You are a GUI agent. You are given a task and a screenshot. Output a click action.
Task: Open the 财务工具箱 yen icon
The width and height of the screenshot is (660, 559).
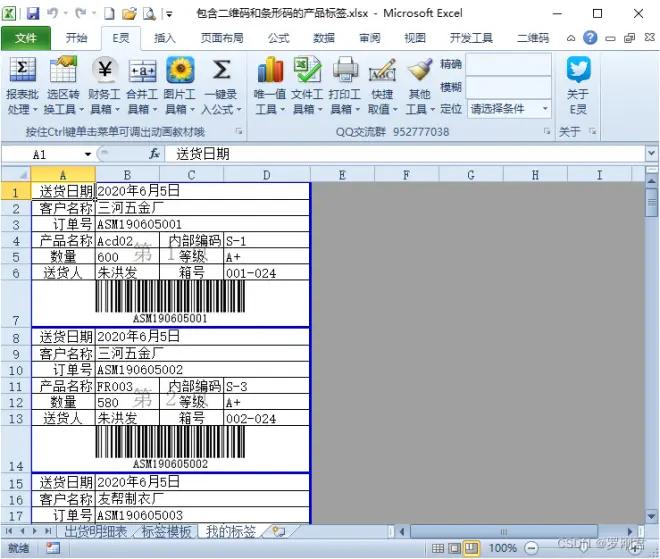pos(104,69)
